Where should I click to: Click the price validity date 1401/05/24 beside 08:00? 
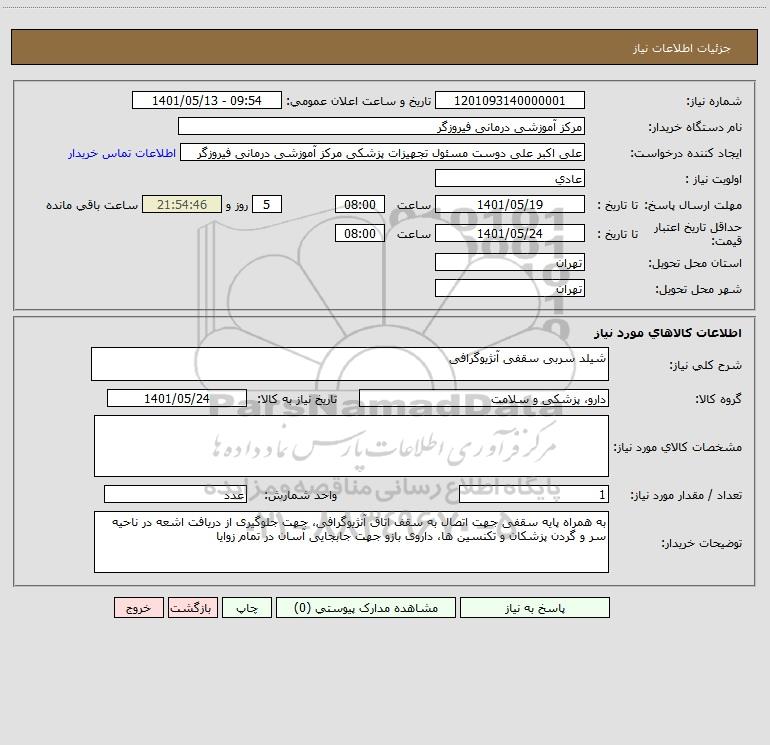tap(510, 233)
